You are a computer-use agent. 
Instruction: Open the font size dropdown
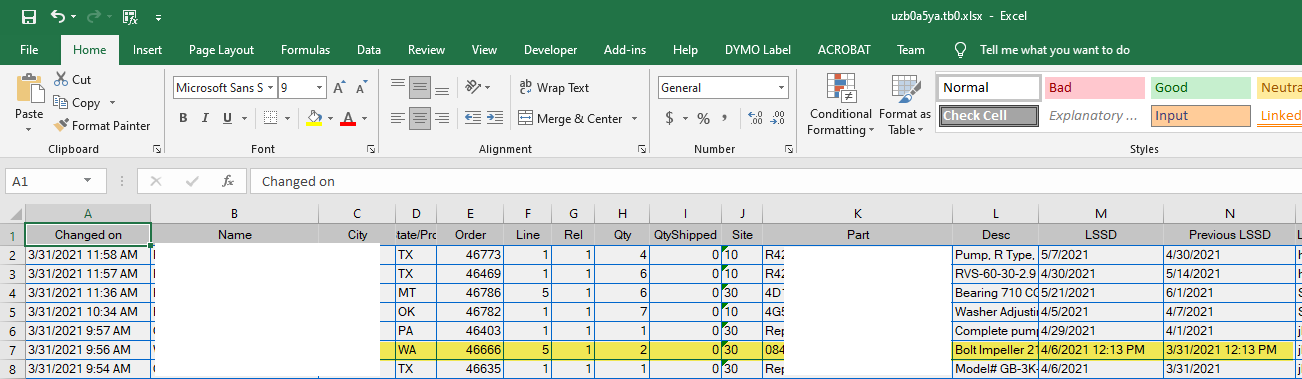click(319, 88)
